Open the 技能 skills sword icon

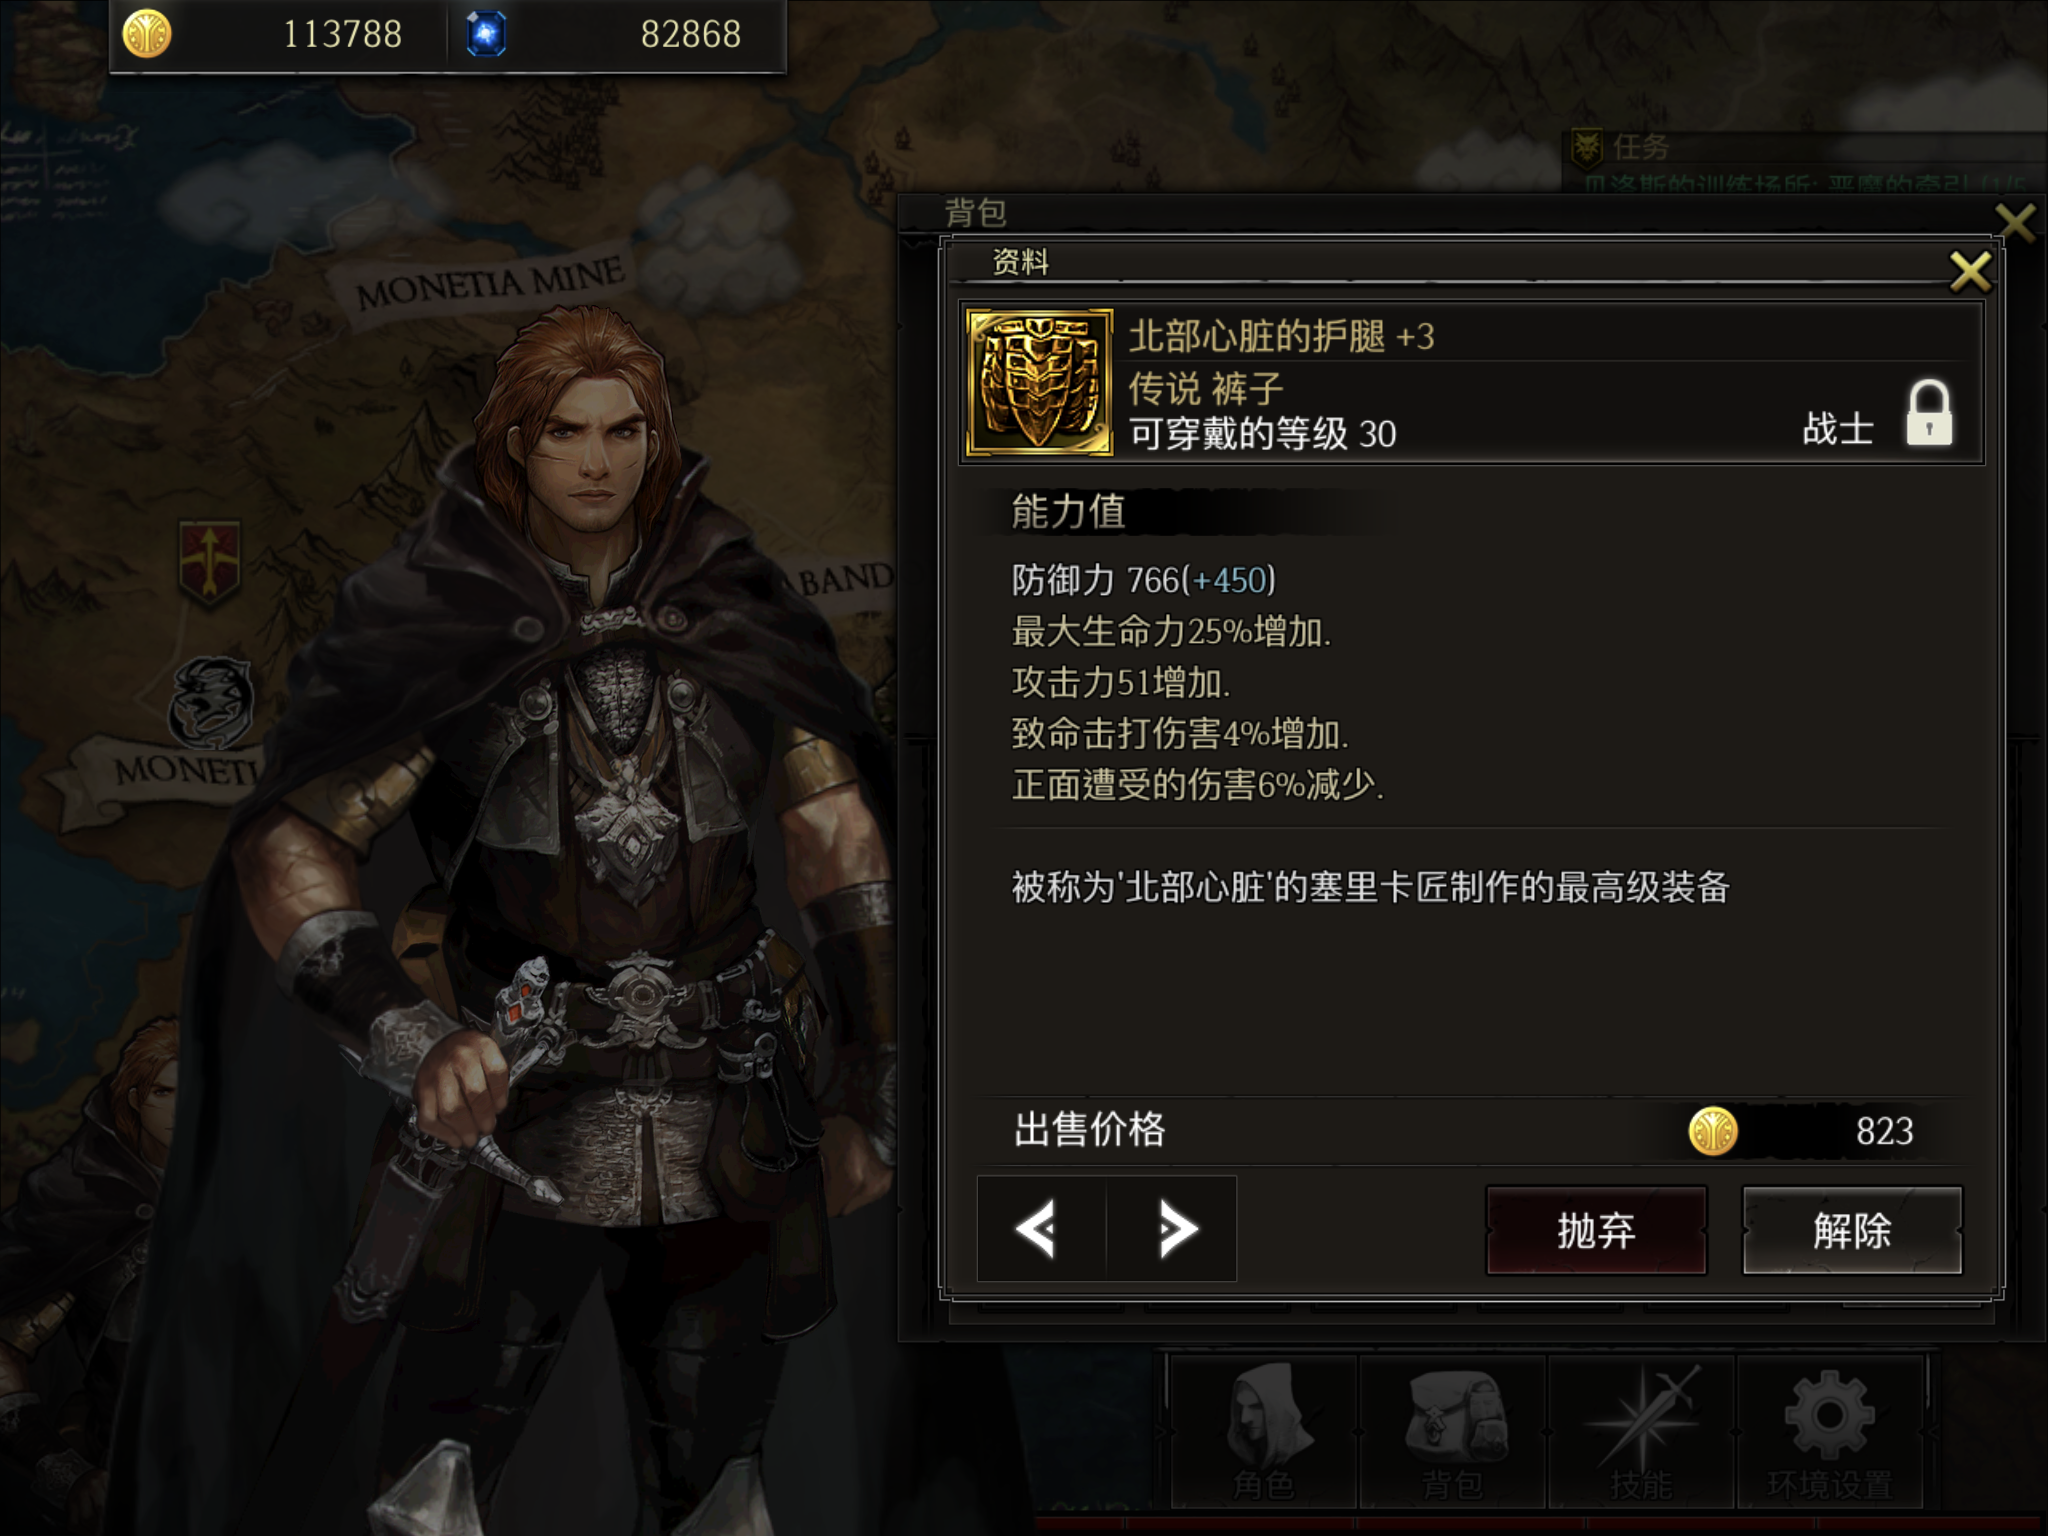click(x=1641, y=1431)
